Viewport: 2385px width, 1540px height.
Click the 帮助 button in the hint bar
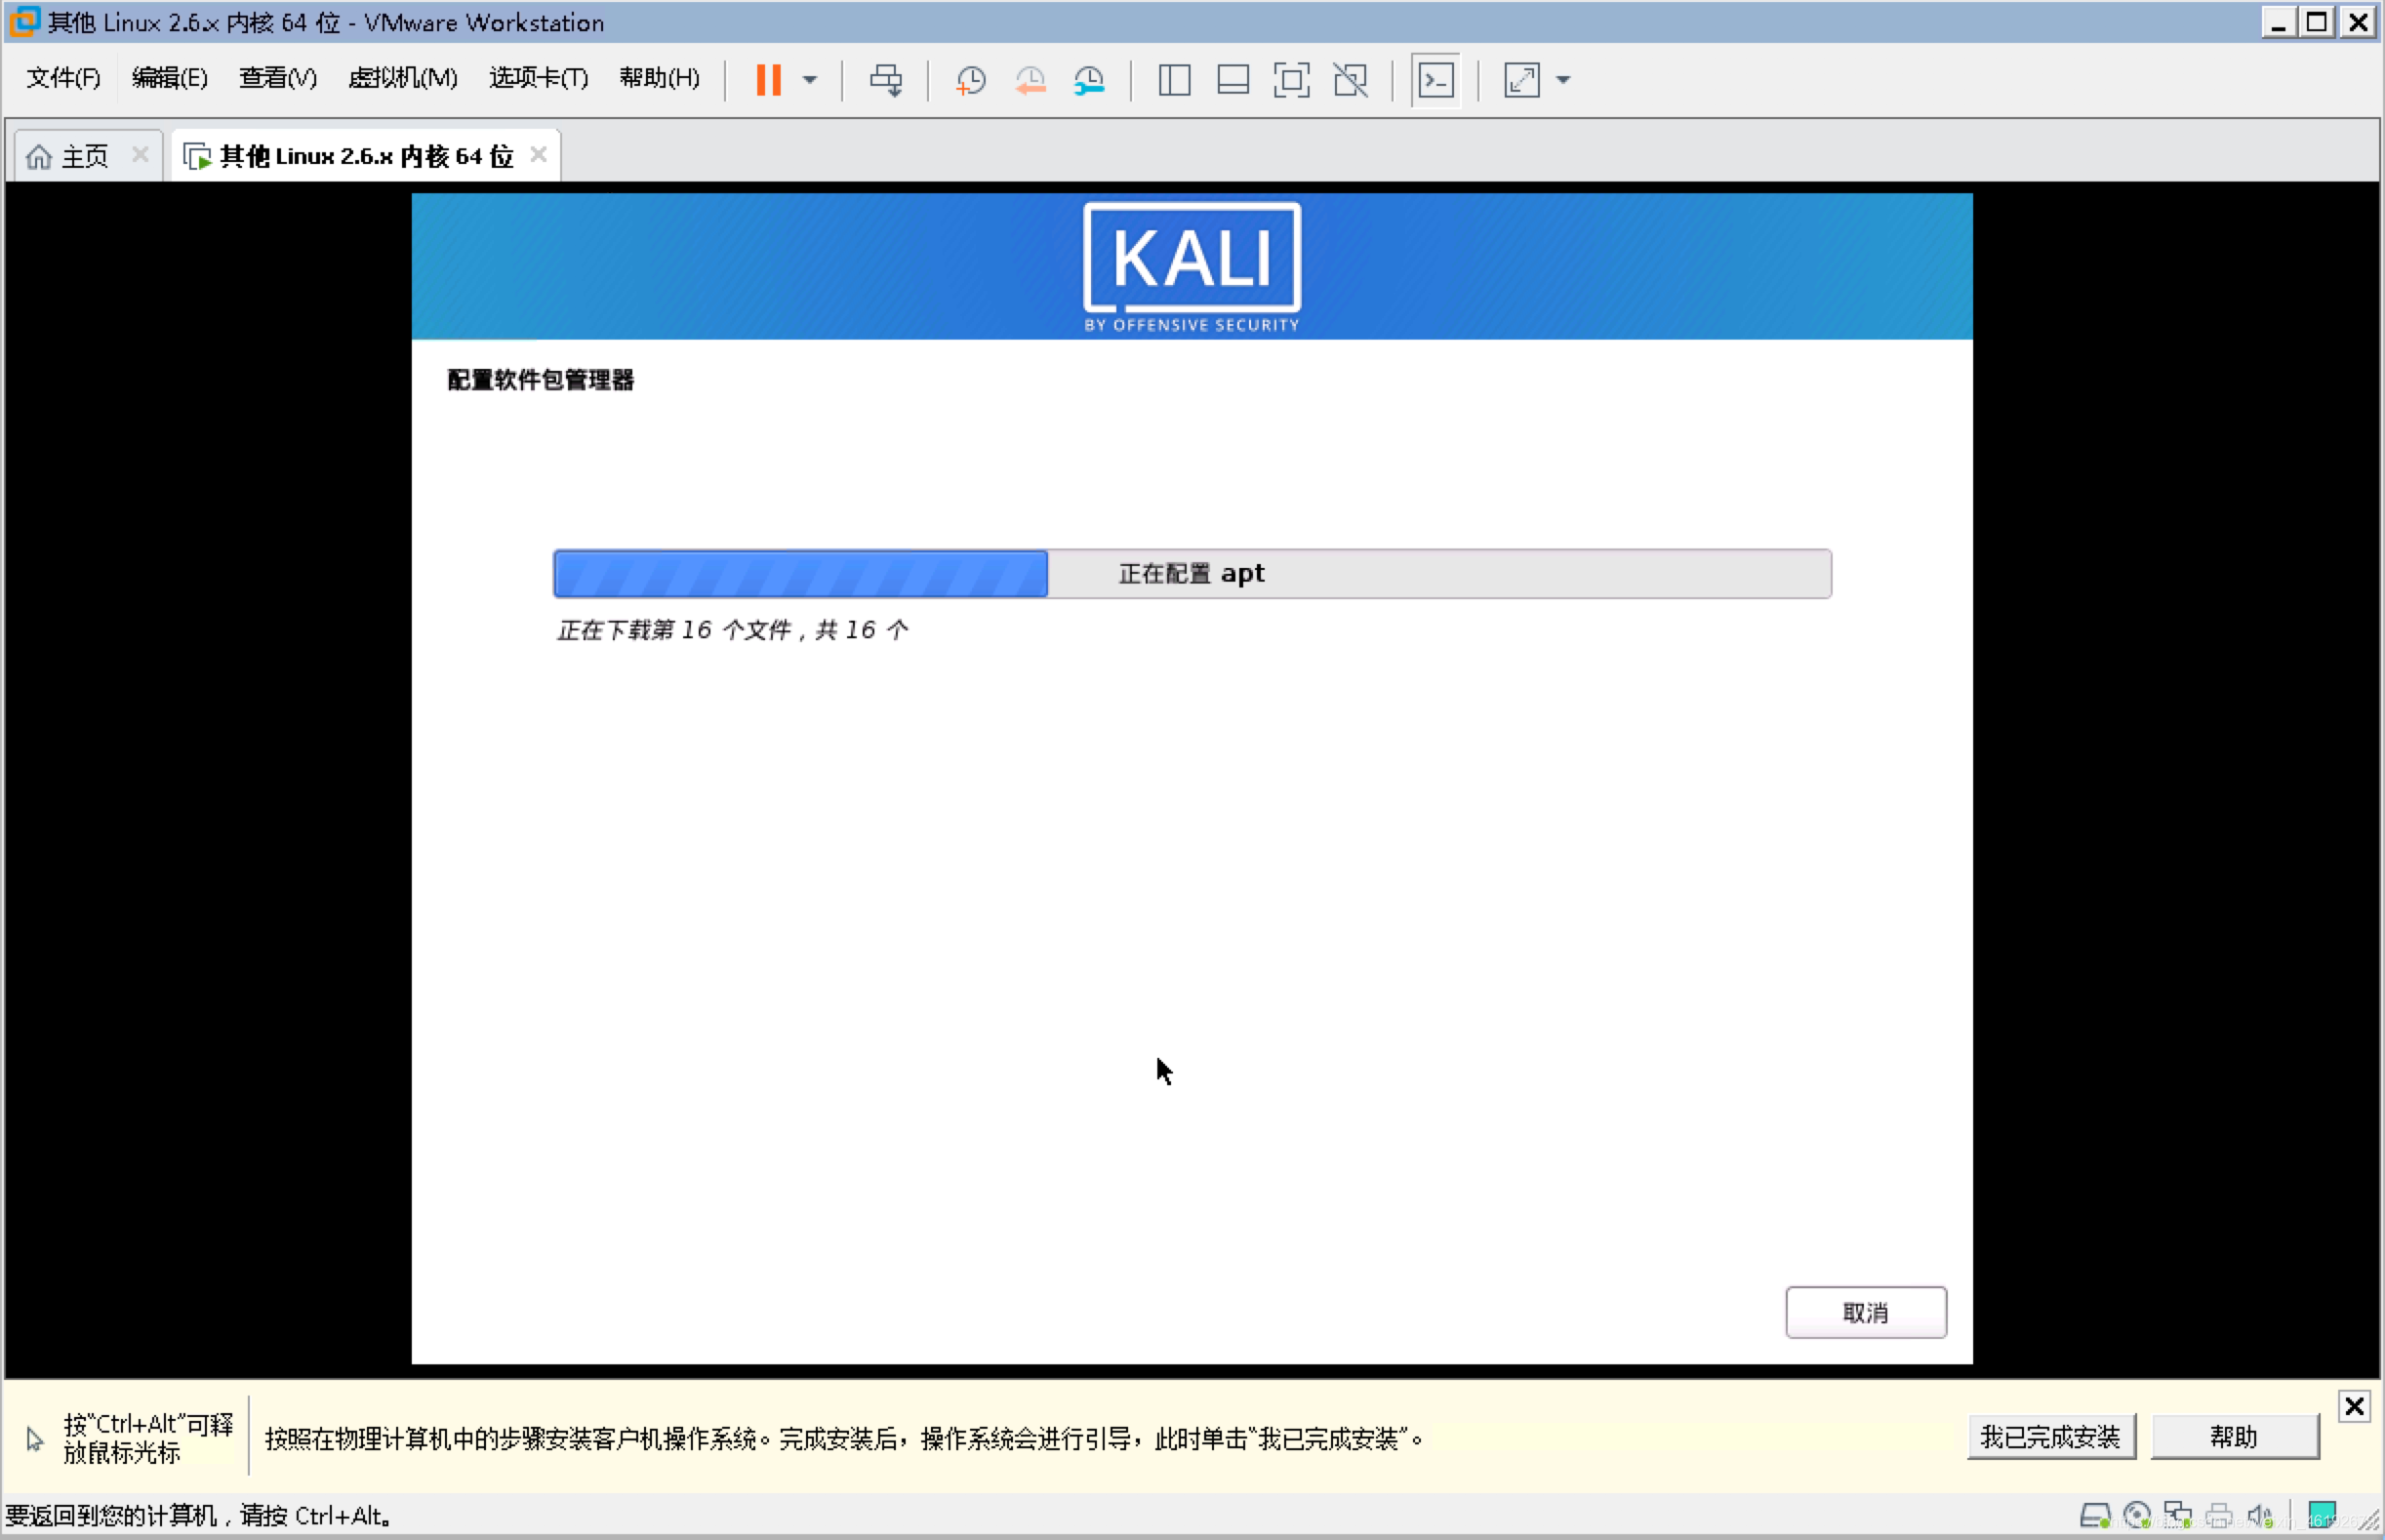(x=2235, y=1437)
